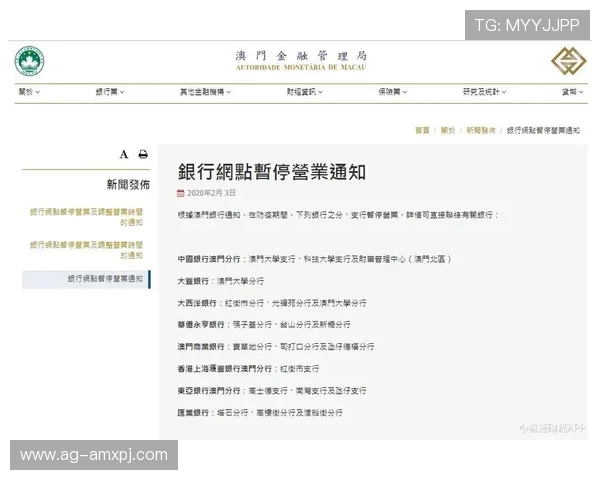
Task: Click the sidebar heading 新聞發佈
Action: pos(128,185)
